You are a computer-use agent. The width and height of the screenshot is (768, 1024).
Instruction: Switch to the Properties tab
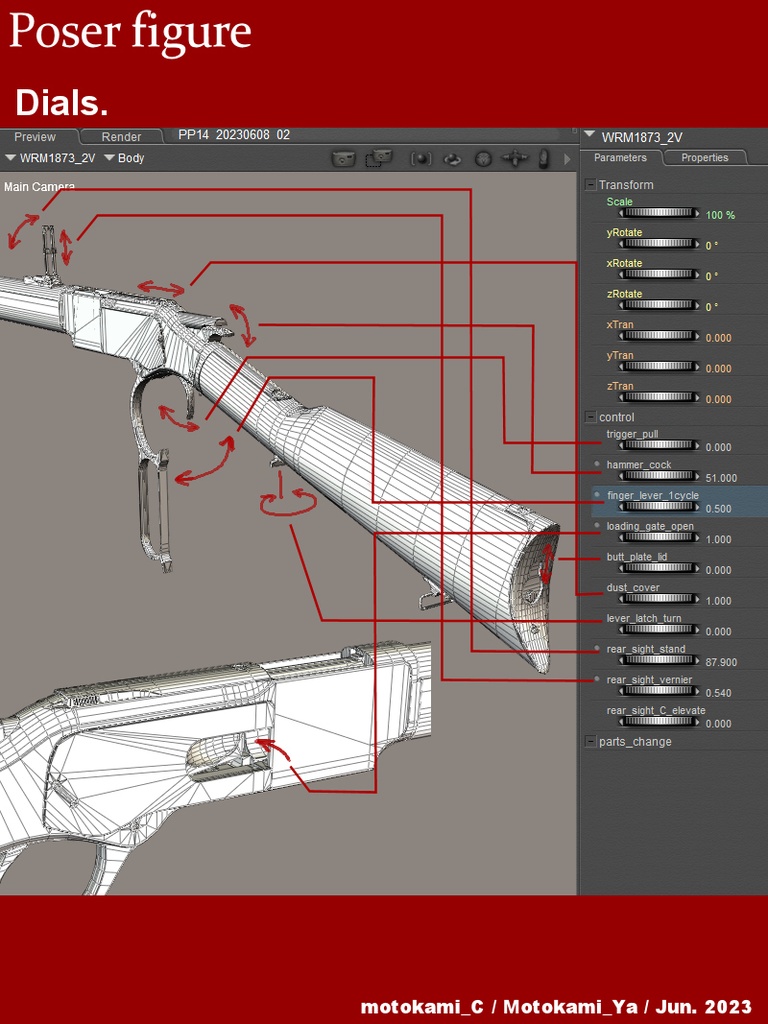[x=705, y=157]
